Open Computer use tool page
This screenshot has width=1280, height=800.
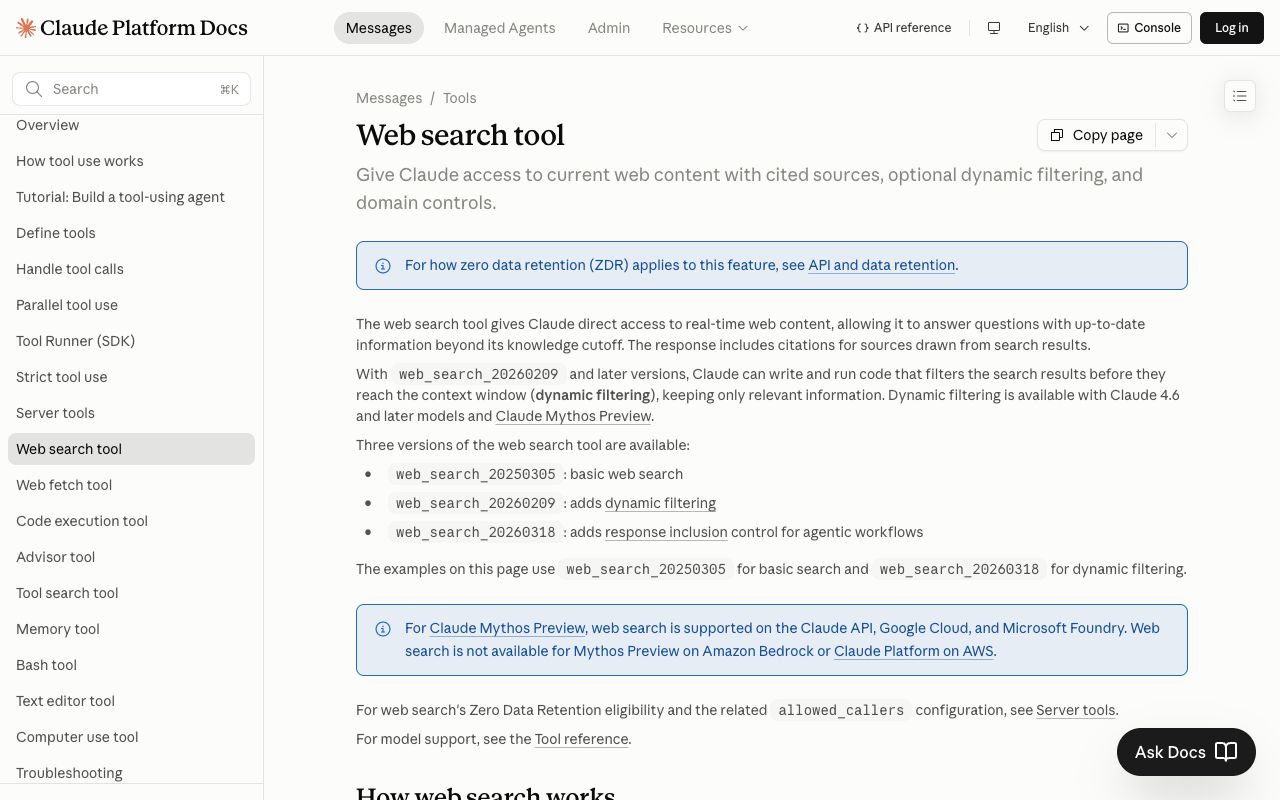coord(131,737)
